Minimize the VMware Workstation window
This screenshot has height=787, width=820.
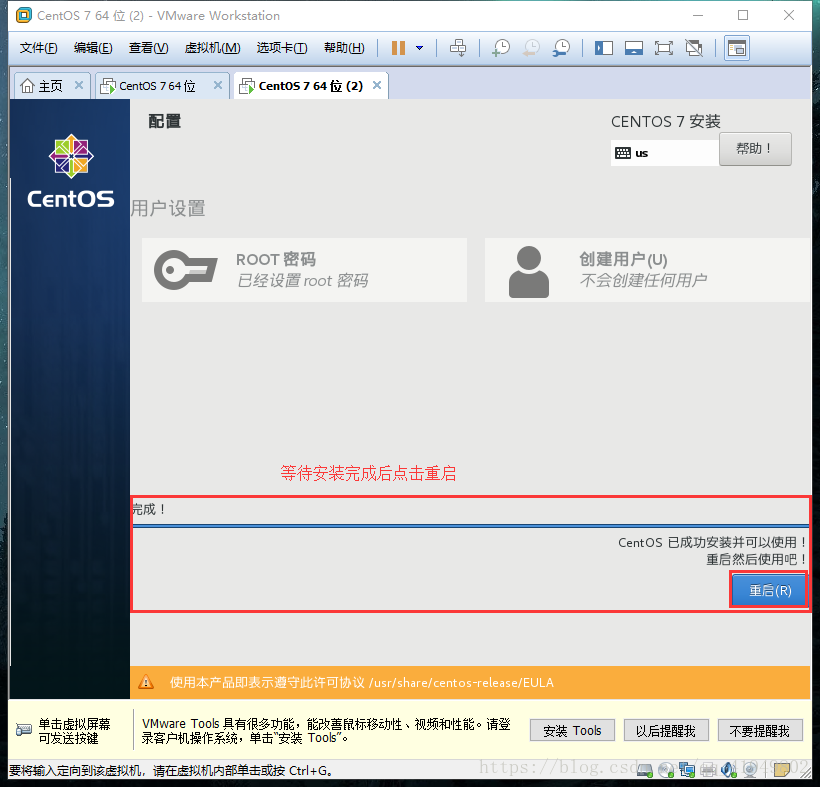pyautogui.click(x=698, y=15)
